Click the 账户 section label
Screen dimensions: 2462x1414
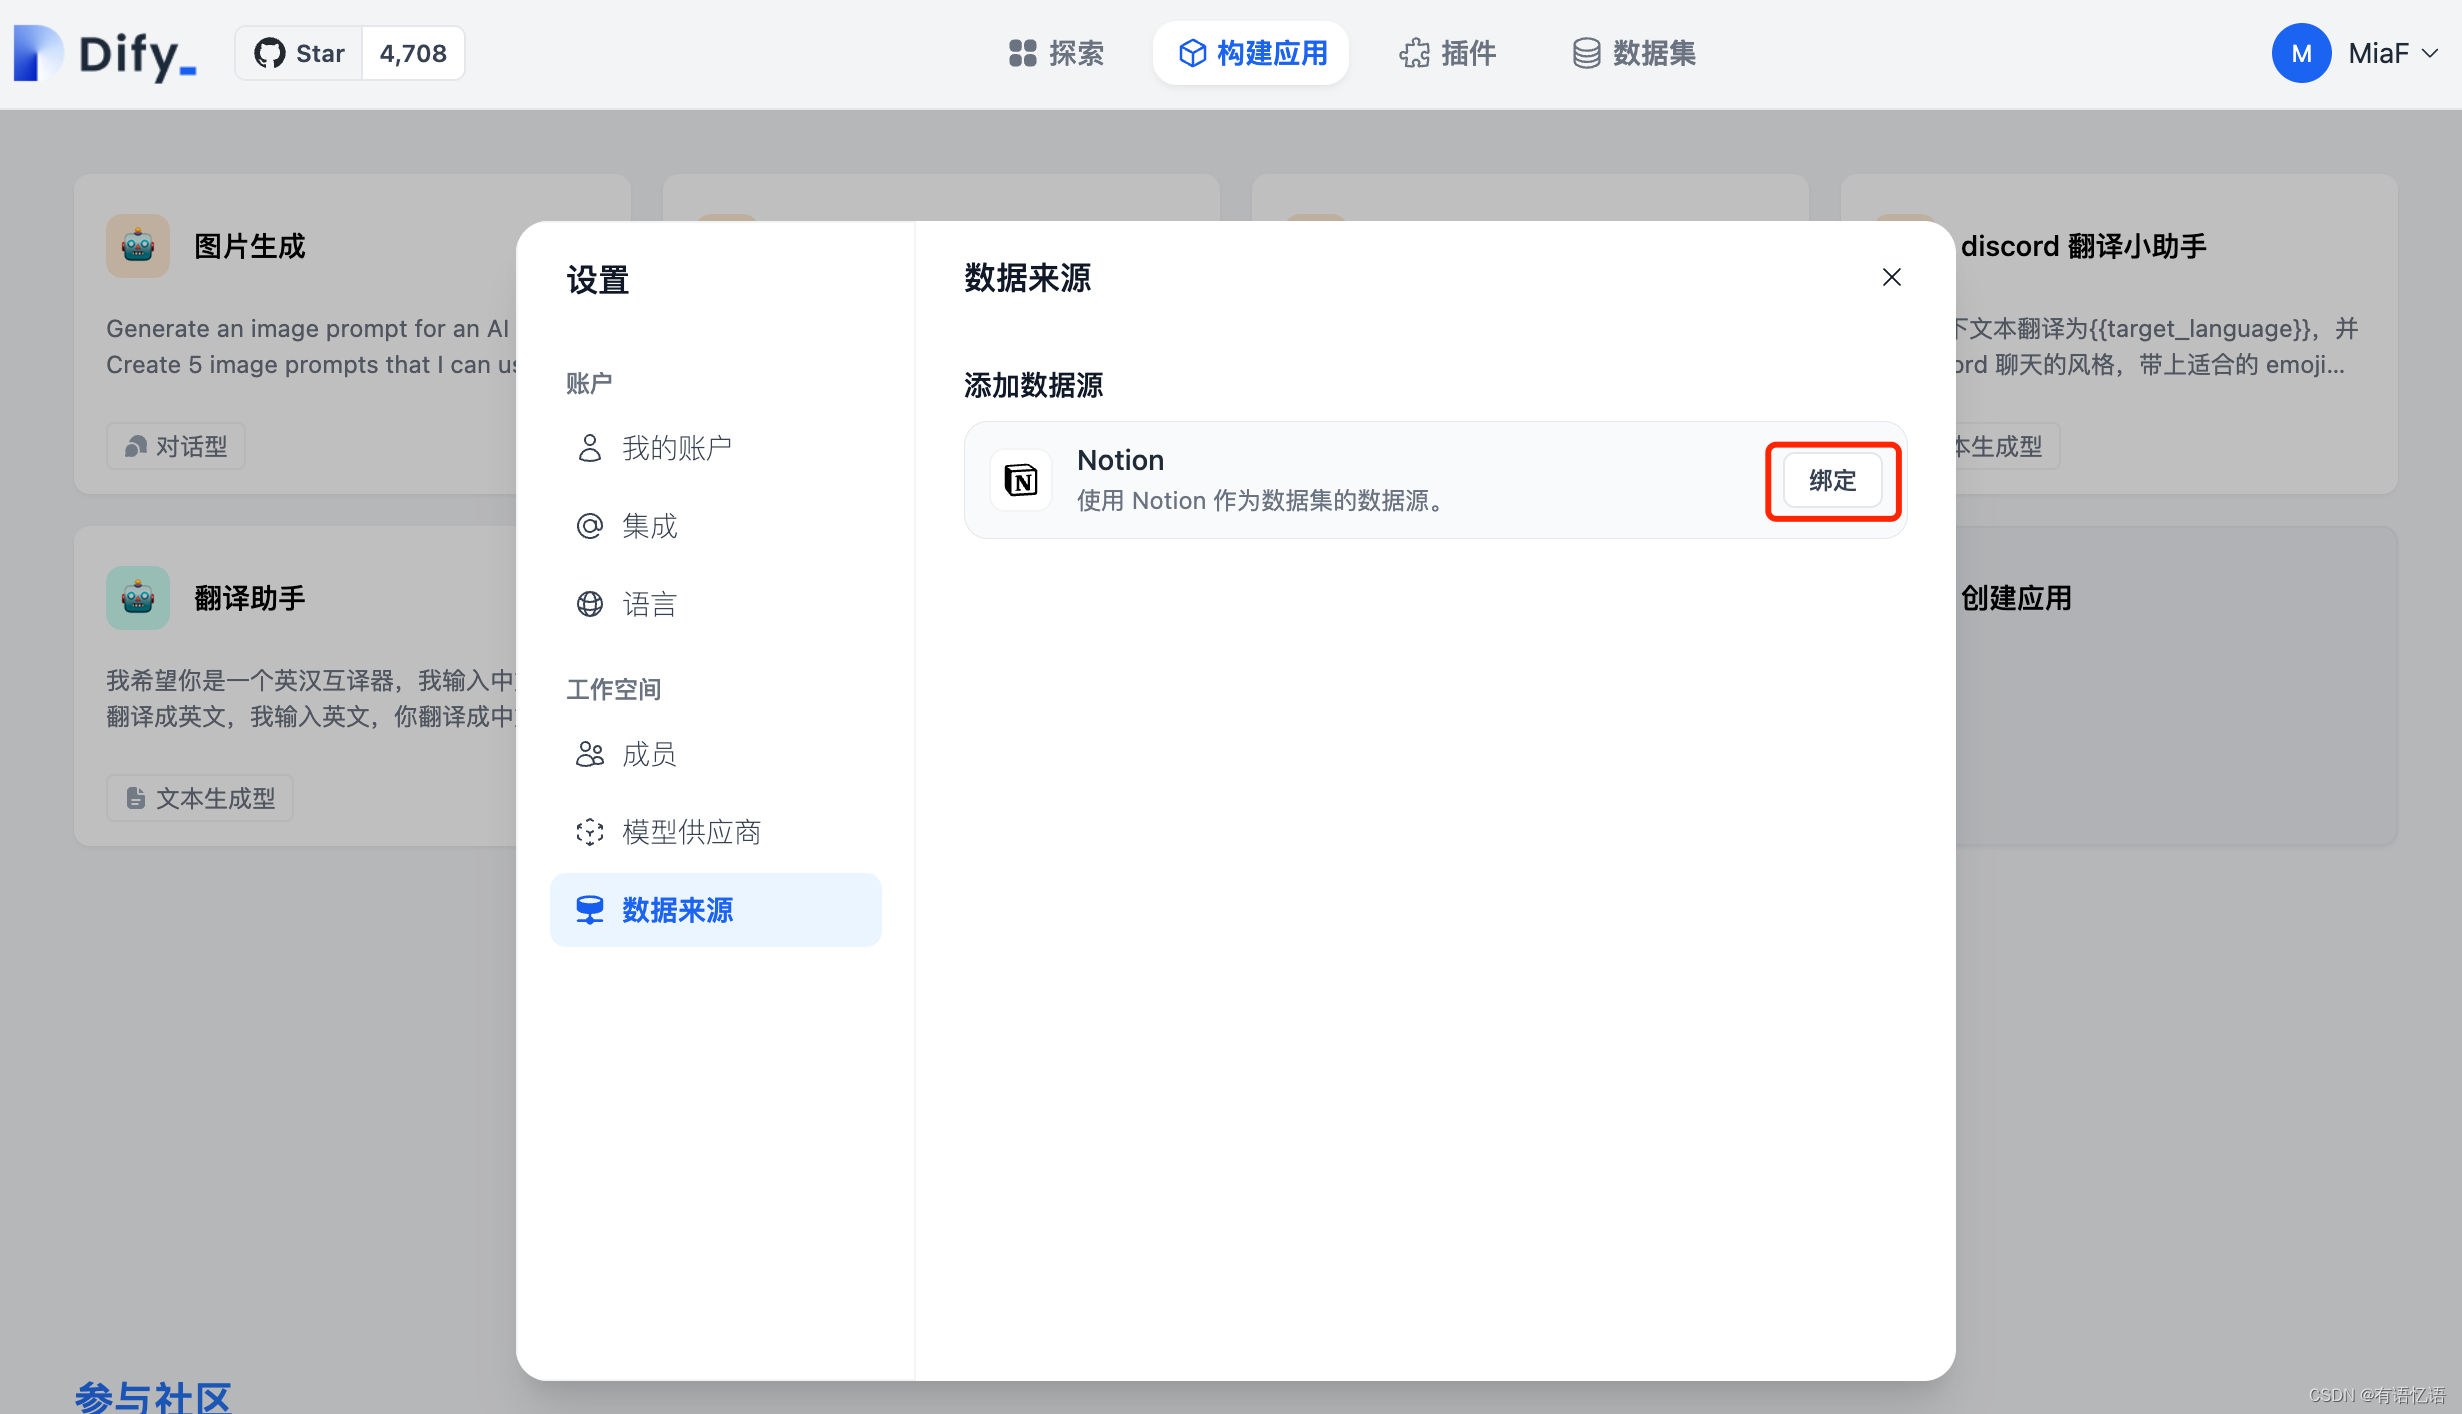(x=589, y=383)
